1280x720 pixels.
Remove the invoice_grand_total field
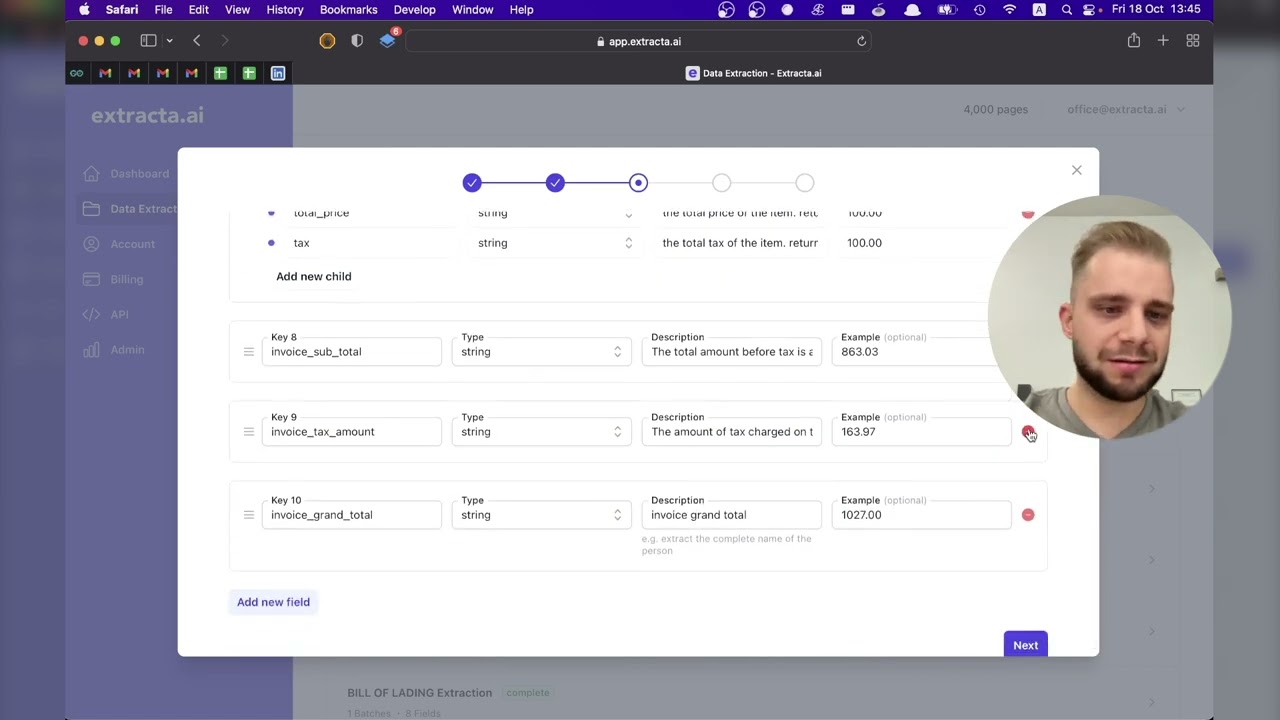click(x=1028, y=515)
